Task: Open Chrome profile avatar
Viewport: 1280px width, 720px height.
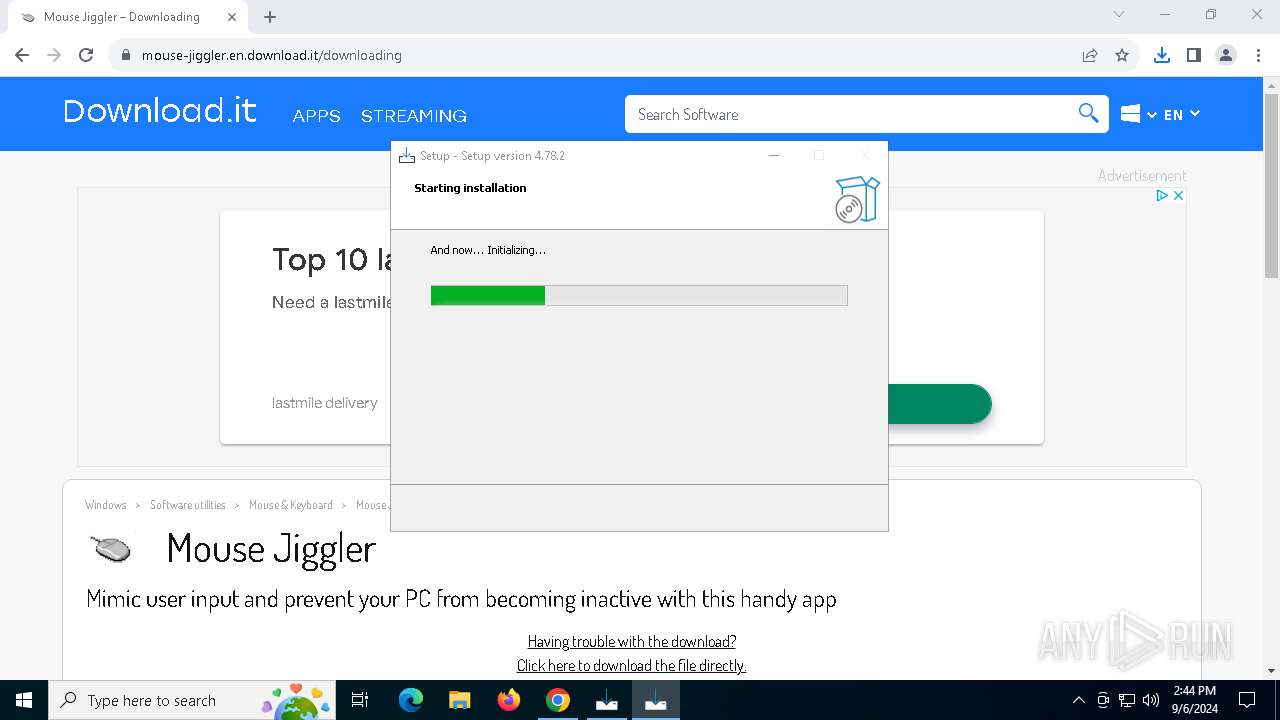Action: click(x=1226, y=55)
